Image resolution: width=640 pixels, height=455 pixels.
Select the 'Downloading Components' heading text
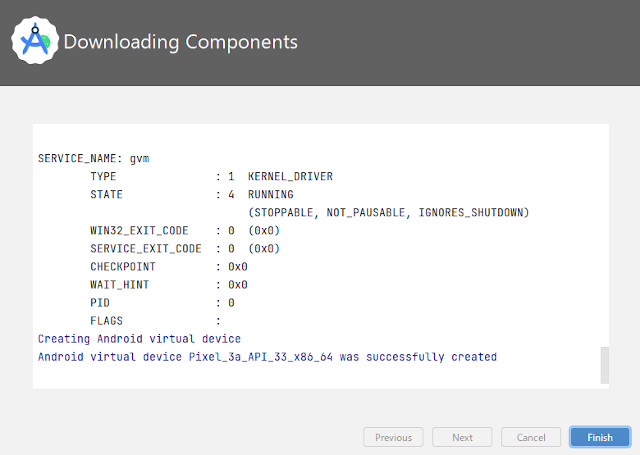[181, 42]
